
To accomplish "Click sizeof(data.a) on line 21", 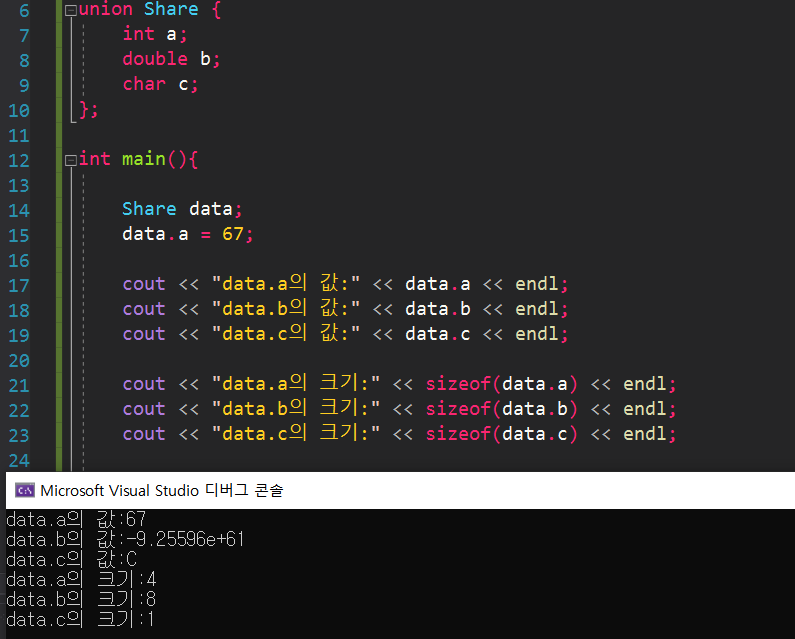I will point(501,384).
